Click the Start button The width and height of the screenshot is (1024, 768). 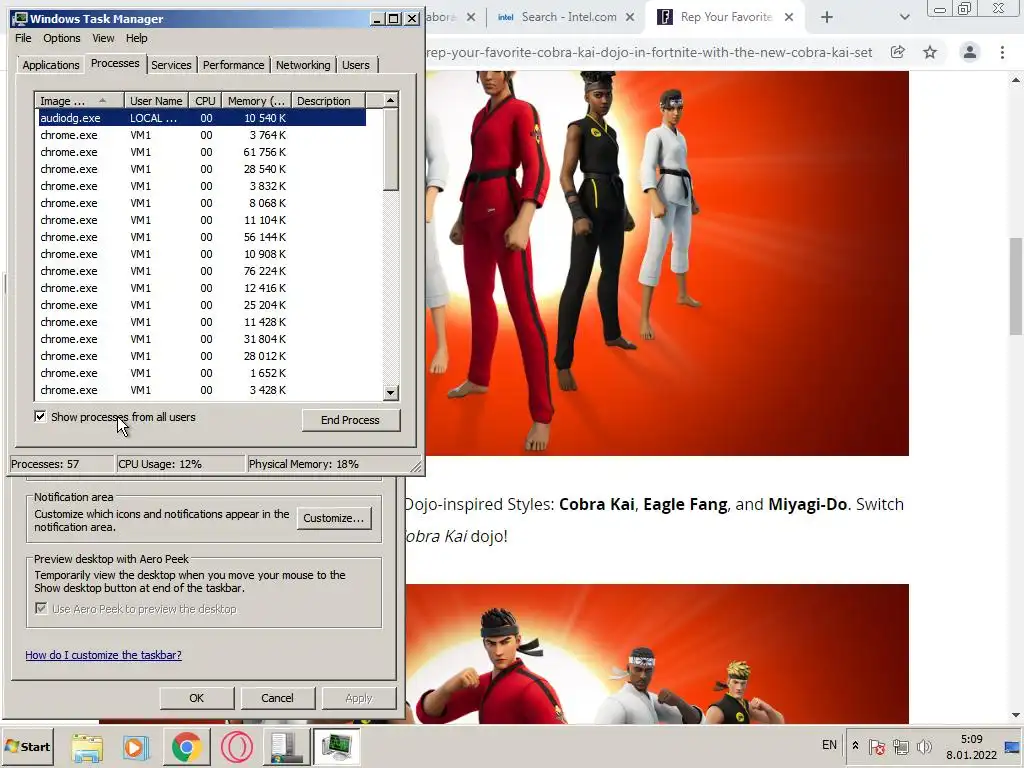click(x=27, y=746)
